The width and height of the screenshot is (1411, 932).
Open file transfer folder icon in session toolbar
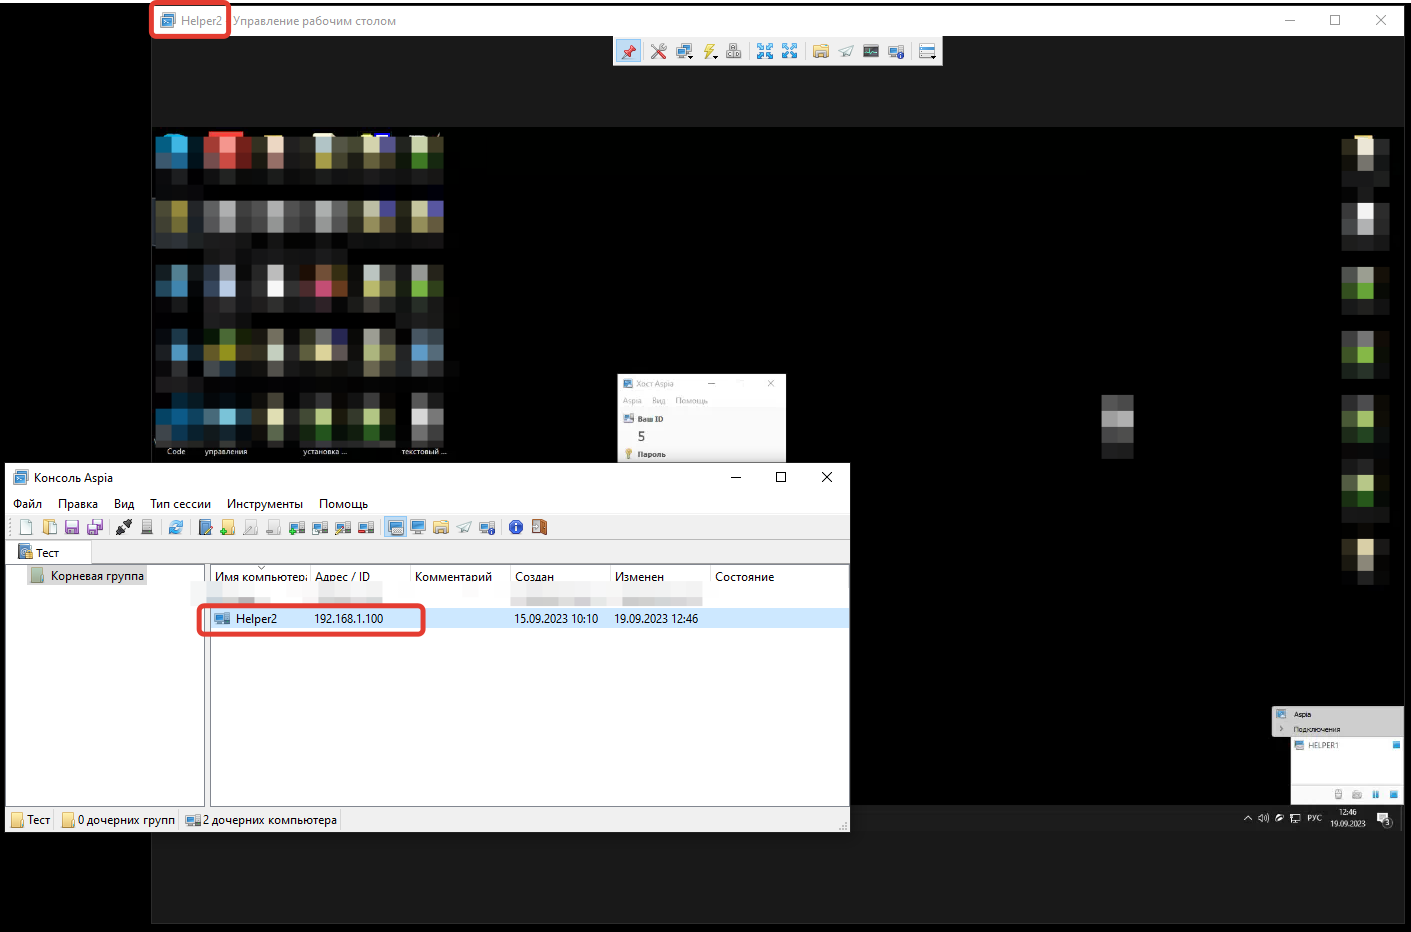point(821,52)
